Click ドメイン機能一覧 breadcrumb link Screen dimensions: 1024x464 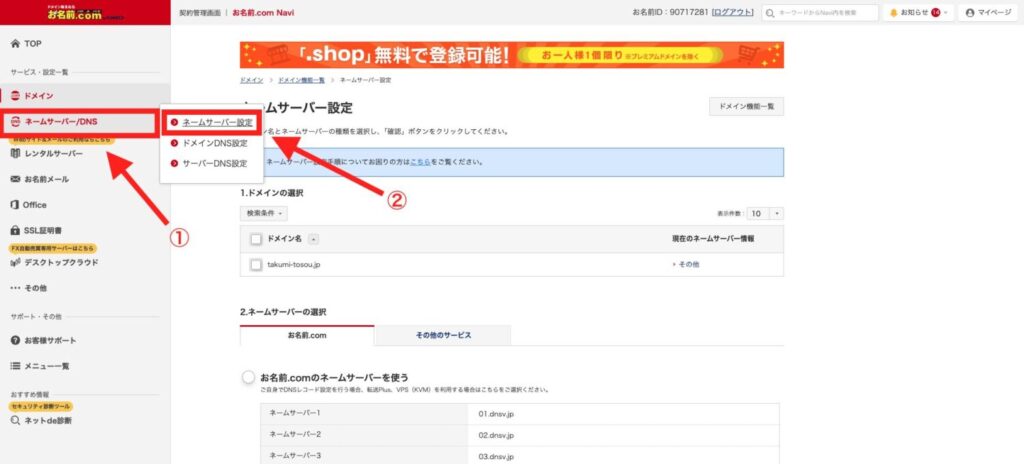click(301, 80)
